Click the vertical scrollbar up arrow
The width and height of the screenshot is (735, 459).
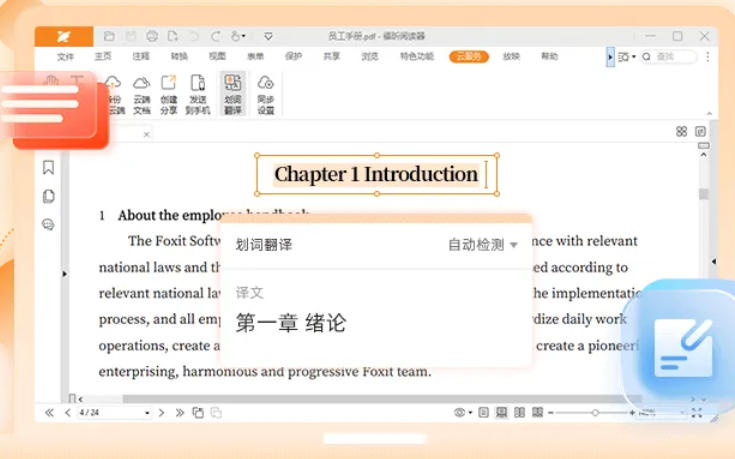704,155
